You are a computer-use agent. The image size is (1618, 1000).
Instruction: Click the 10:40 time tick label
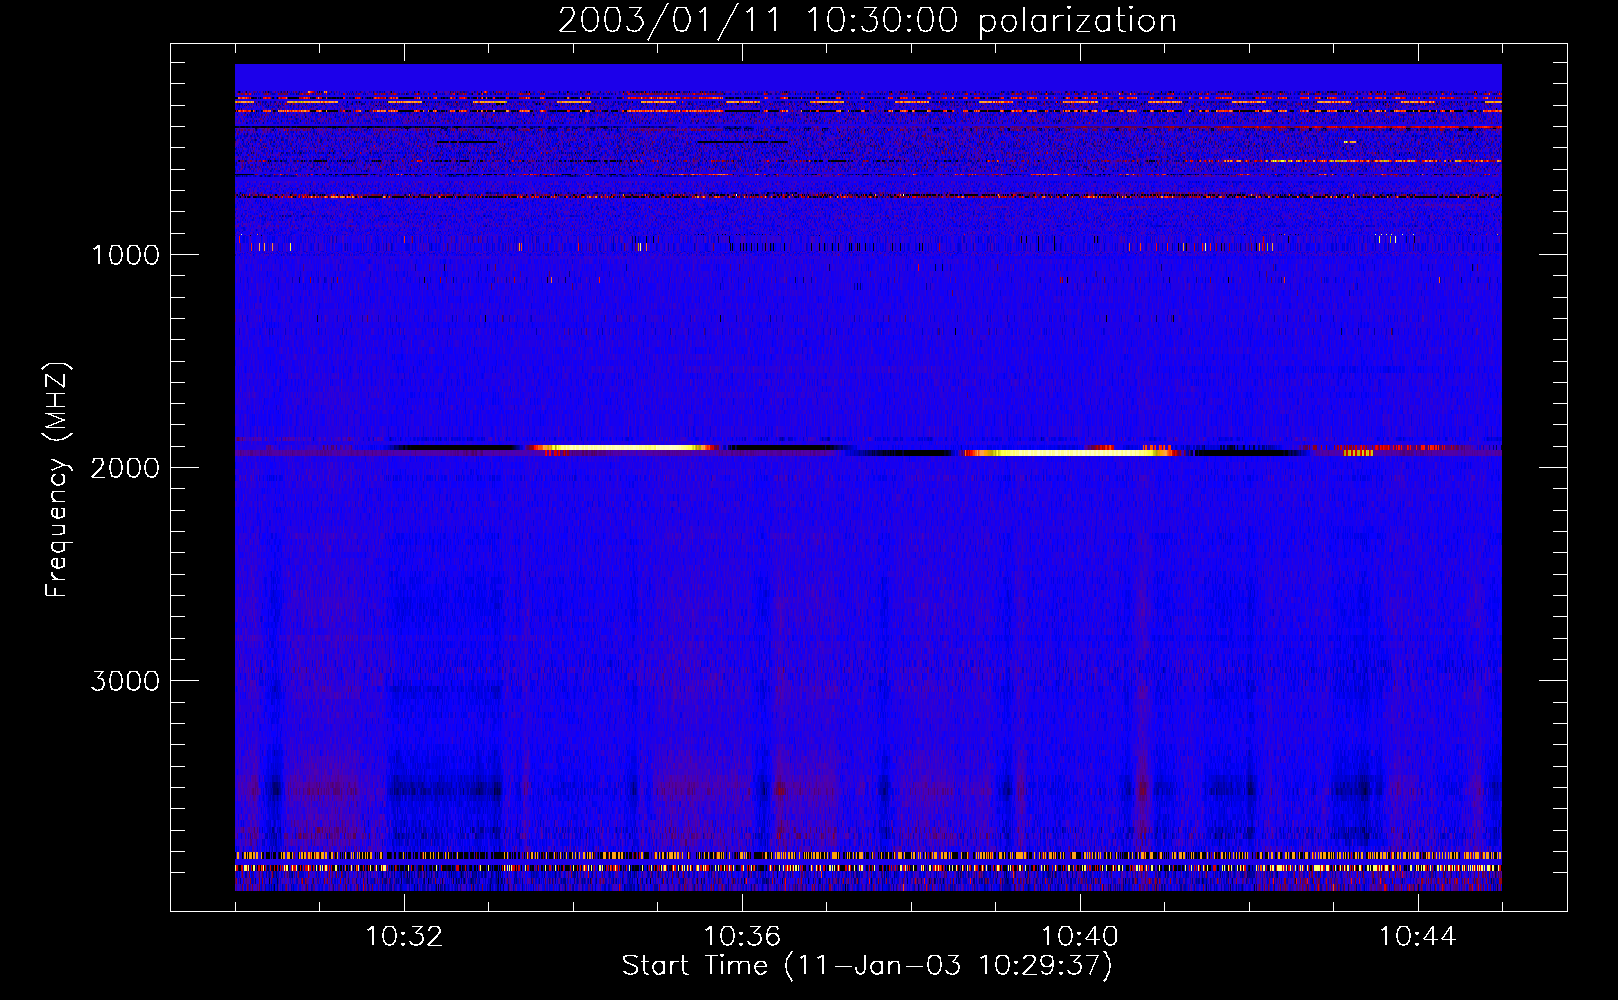tap(1080, 937)
